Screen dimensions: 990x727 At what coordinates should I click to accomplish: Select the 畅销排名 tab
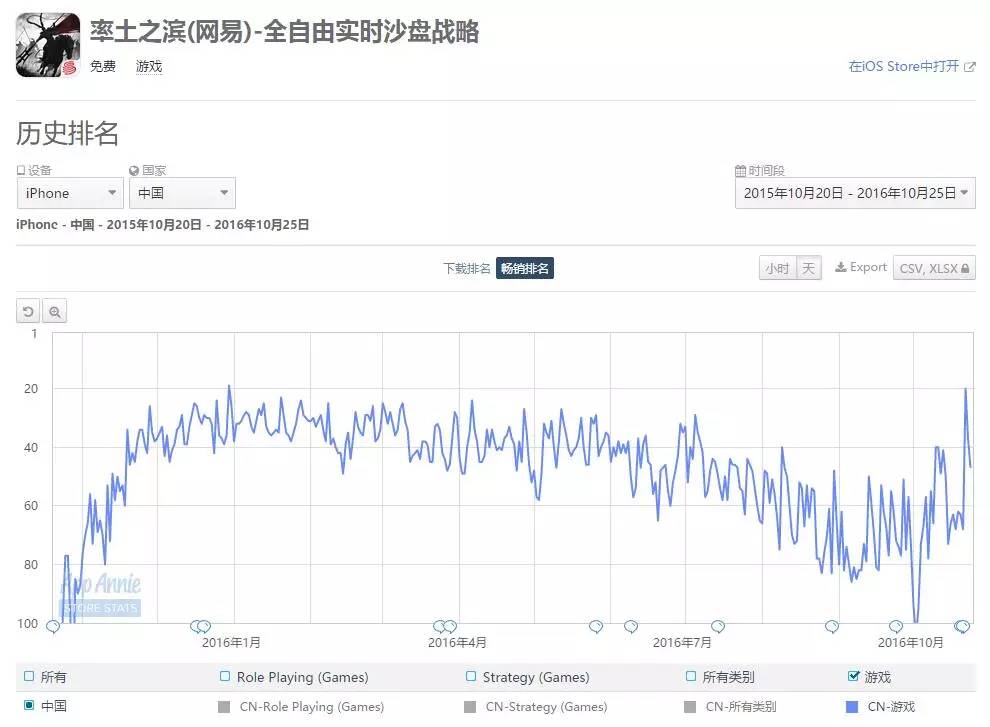[525, 268]
